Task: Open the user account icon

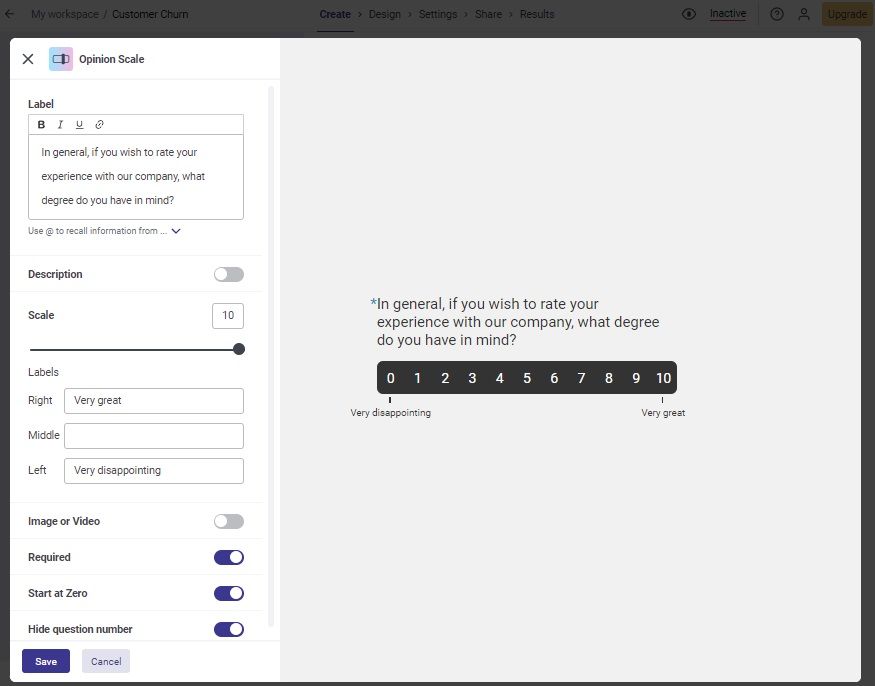Action: pyautogui.click(x=804, y=14)
